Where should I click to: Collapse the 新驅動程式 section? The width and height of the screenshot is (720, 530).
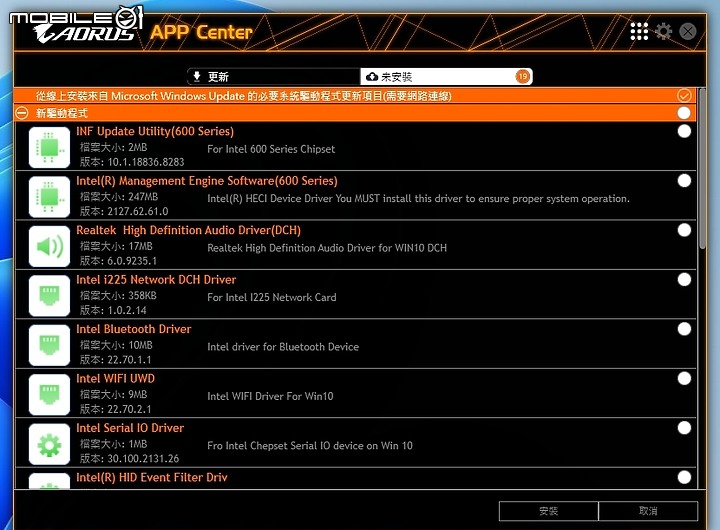[x=22, y=113]
